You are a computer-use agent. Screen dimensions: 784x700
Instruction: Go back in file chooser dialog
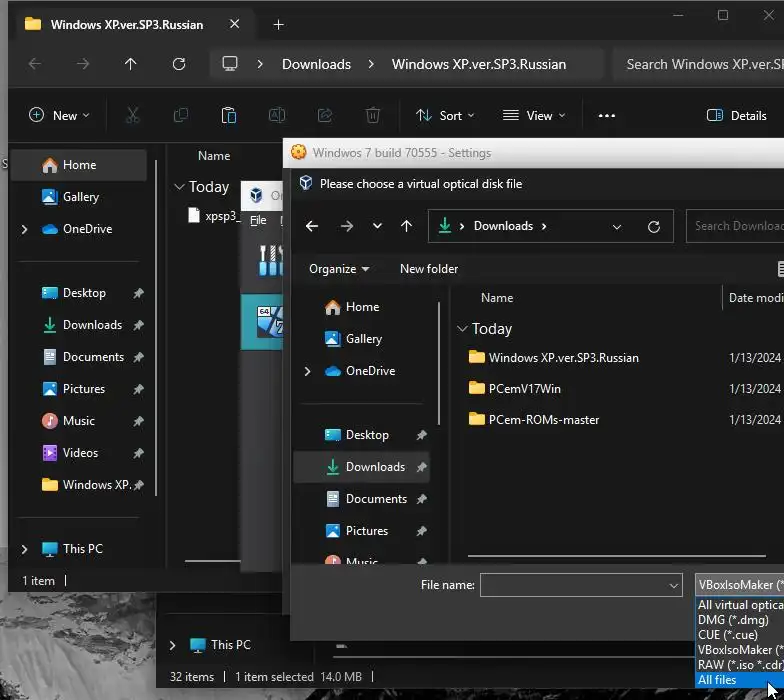click(x=312, y=226)
